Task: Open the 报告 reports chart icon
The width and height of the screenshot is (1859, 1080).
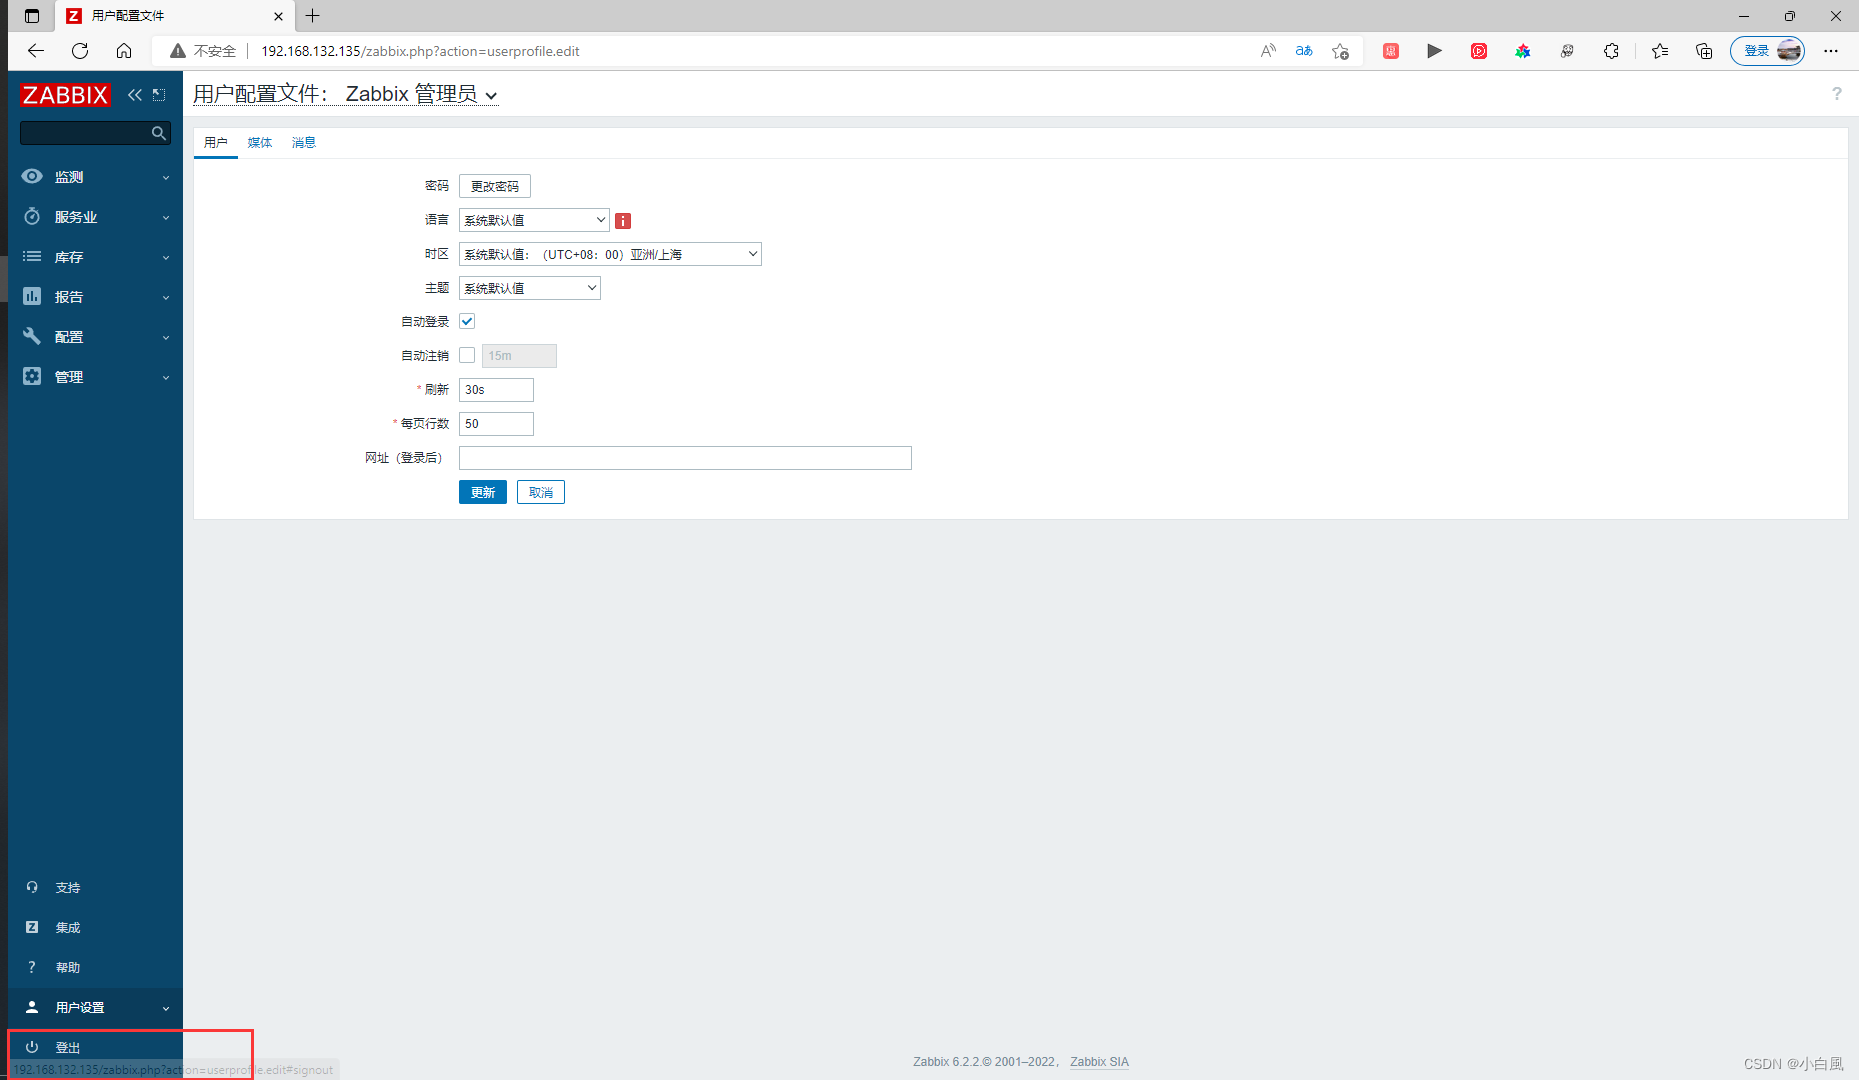Action: (x=32, y=297)
